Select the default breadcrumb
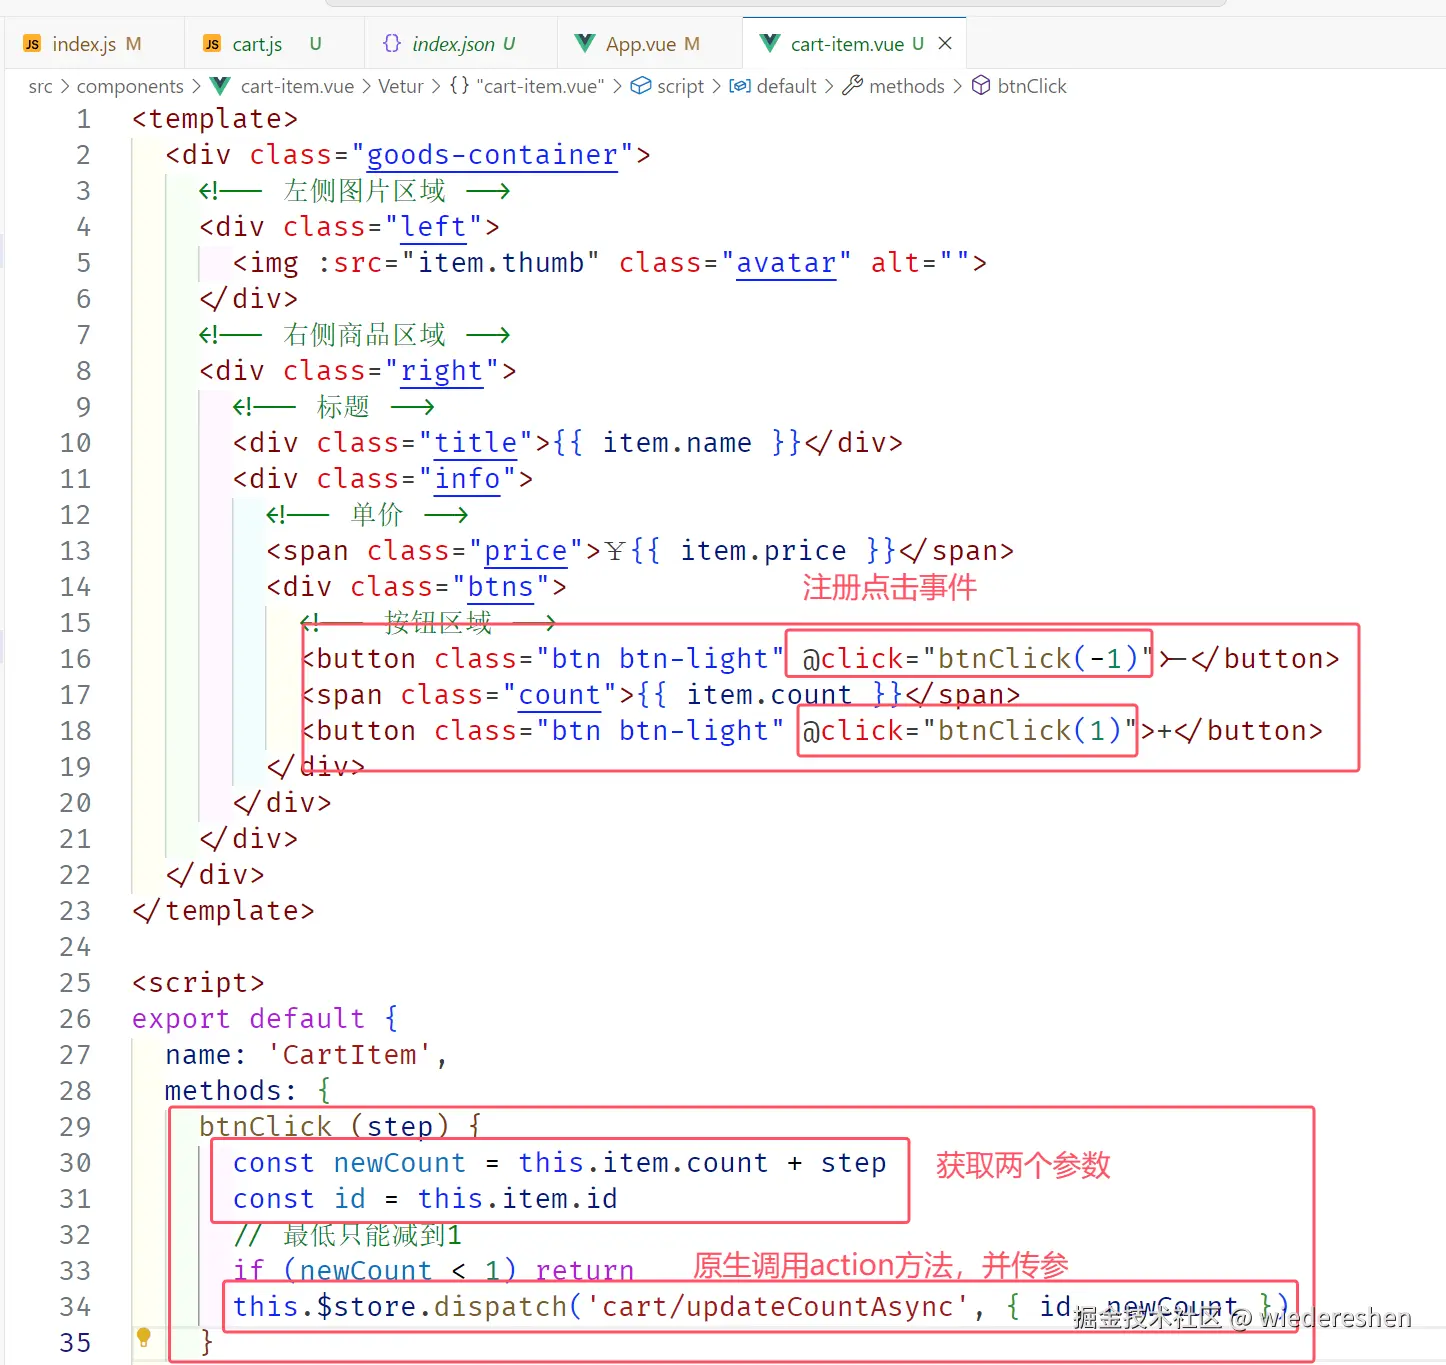Screen dimensions: 1446x1365 (786, 86)
